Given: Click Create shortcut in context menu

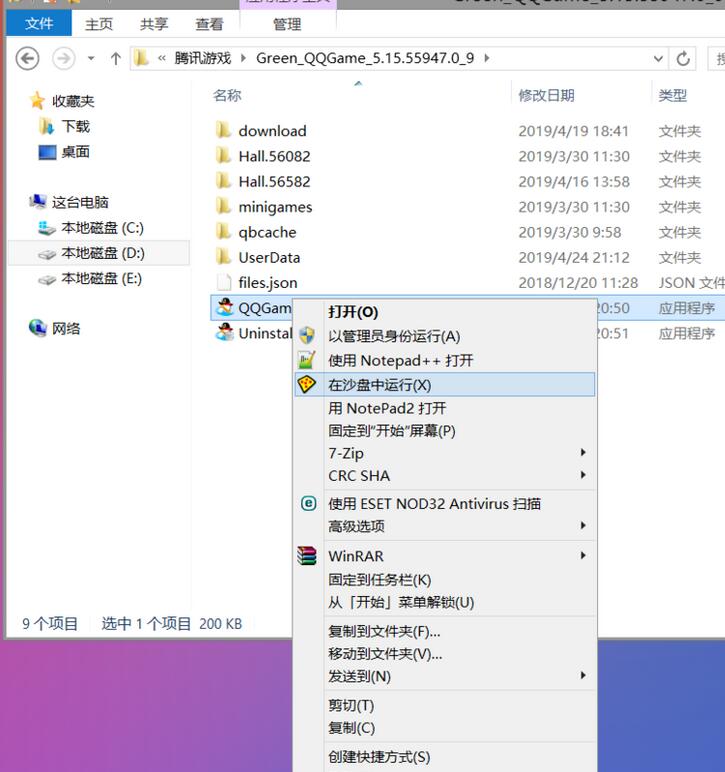Looking at the screenshot, I should 379,757.
